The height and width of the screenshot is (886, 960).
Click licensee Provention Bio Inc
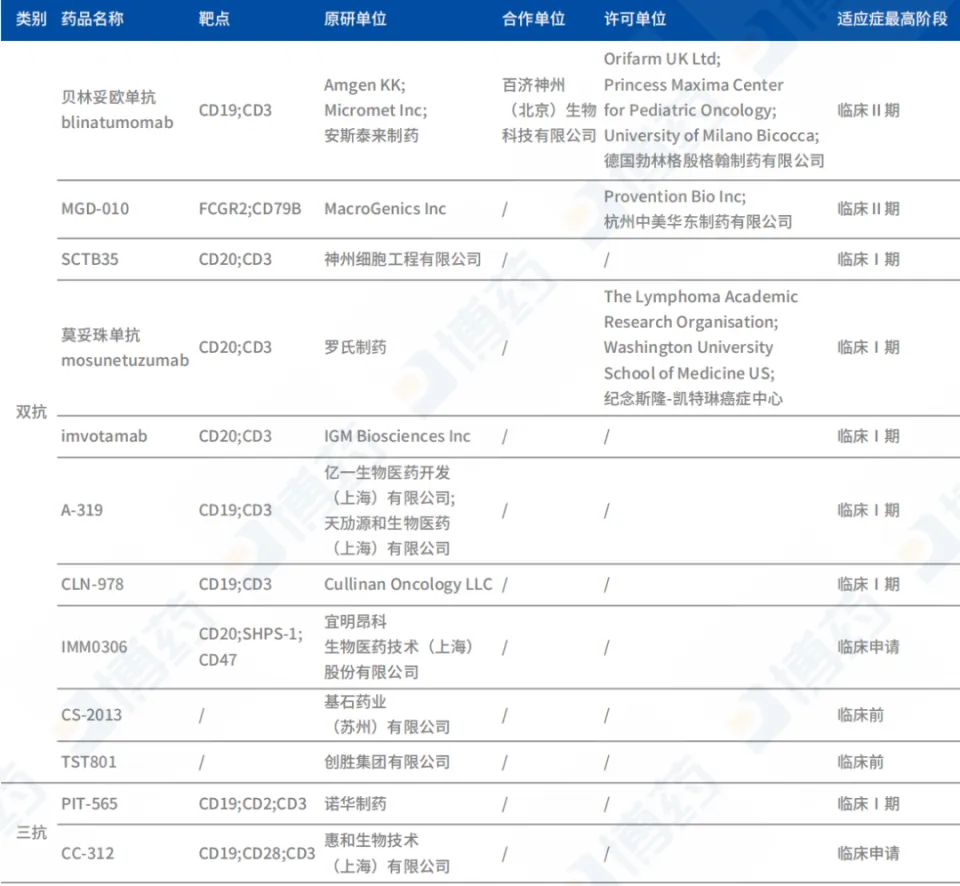(x=675, y=196)
